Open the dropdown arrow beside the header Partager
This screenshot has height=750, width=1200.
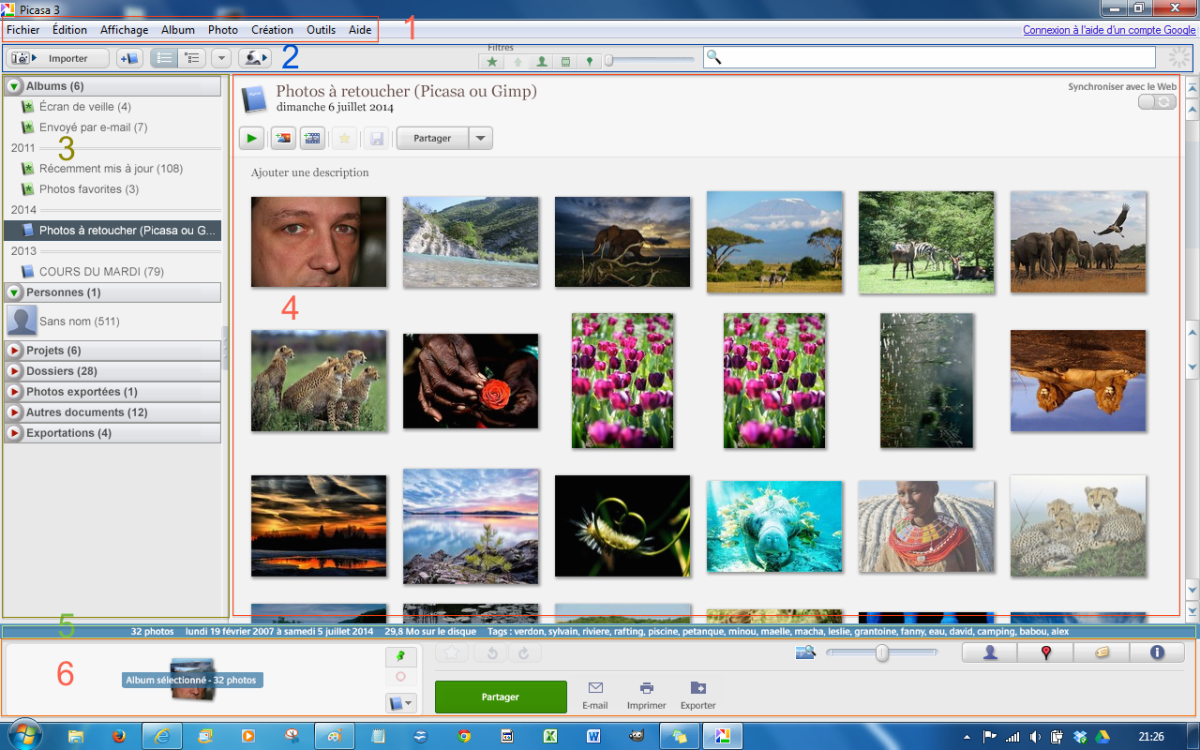(481, 138)
